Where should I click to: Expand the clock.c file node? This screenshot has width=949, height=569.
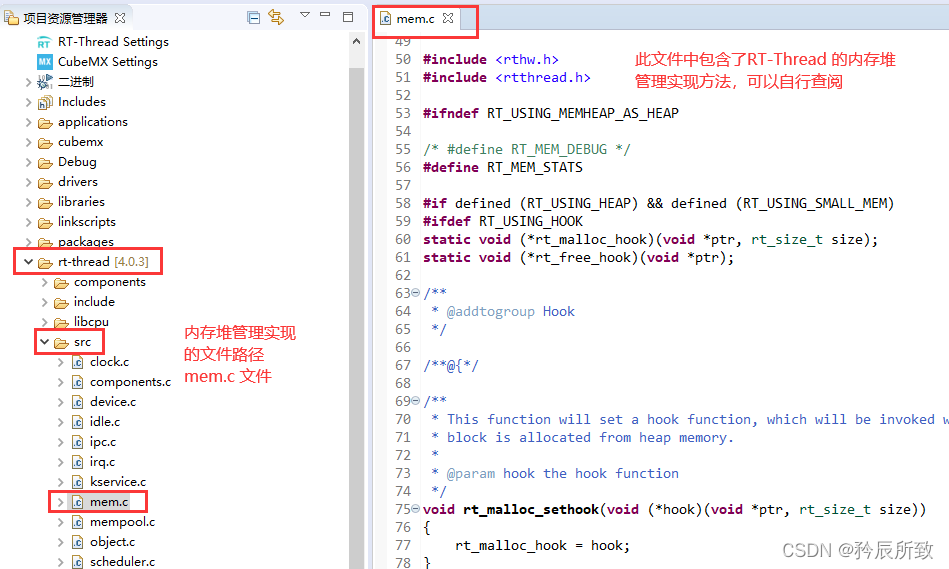(x=60, y=363)
